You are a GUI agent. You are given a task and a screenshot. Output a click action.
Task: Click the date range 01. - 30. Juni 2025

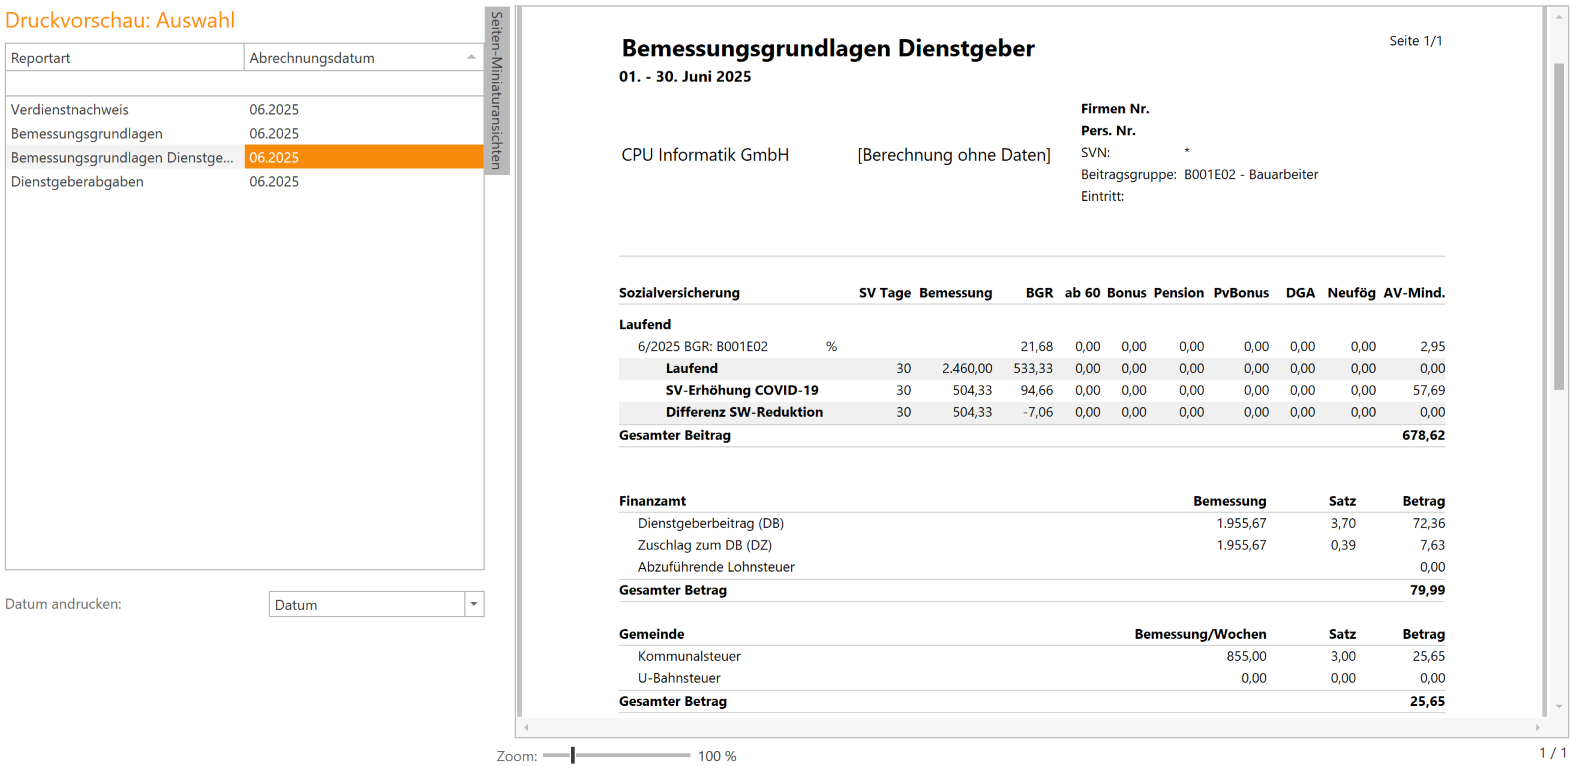tap(685, 76)
